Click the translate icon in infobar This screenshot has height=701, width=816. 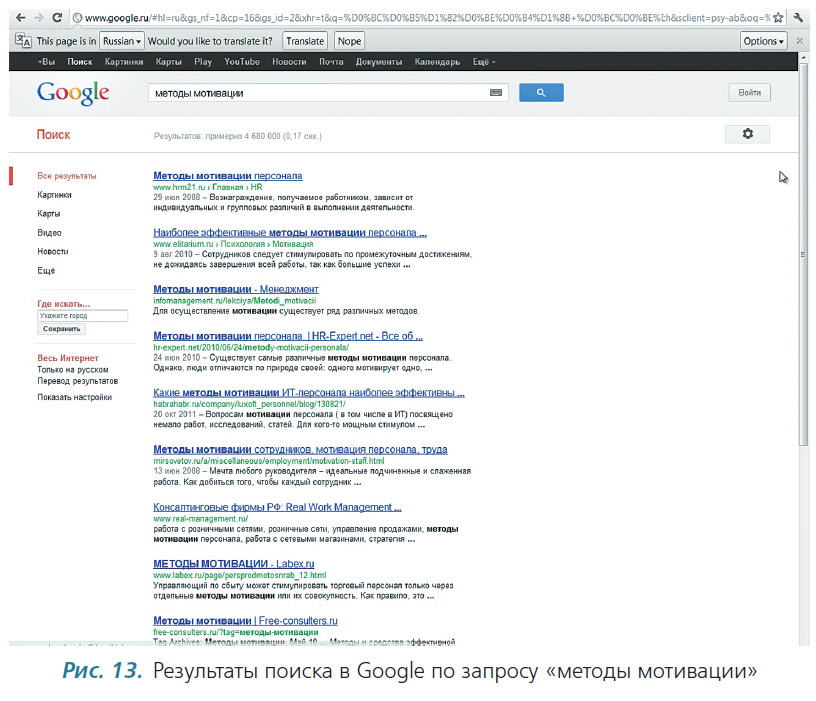point(23,41)
